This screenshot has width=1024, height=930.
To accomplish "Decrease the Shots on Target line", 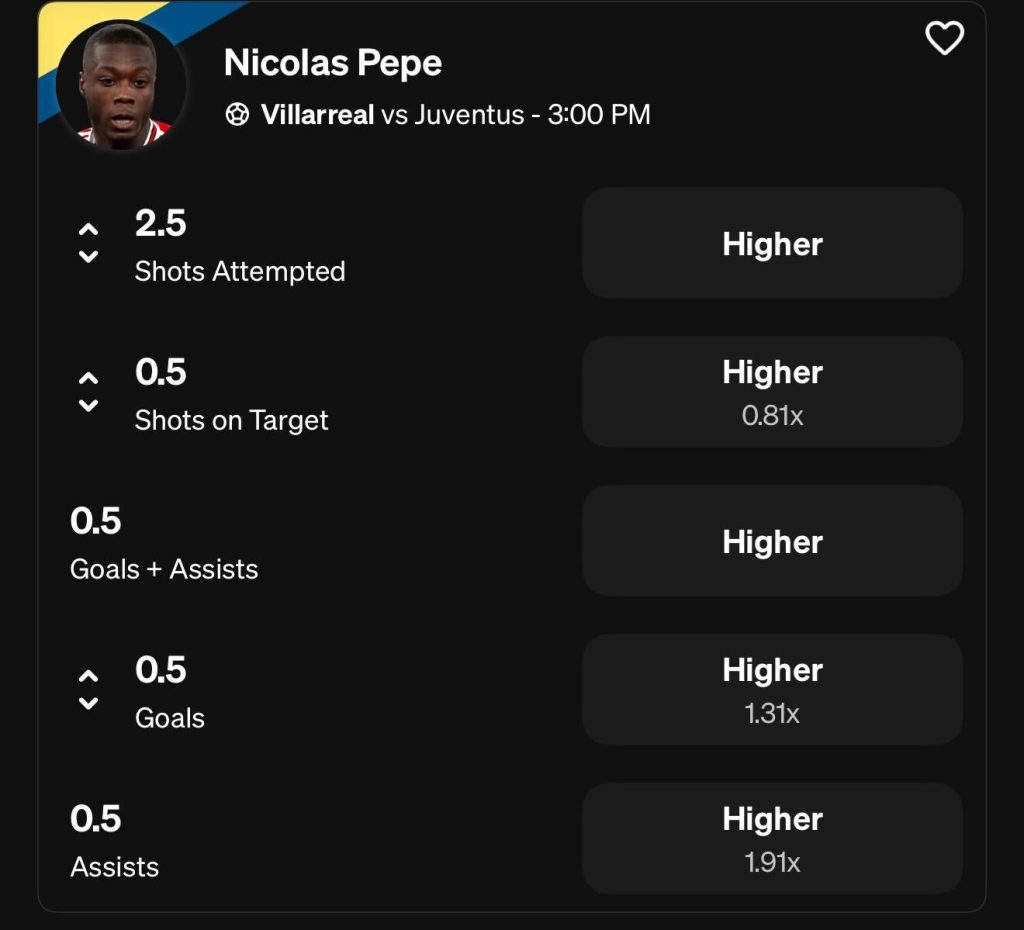I will (89, 406).
